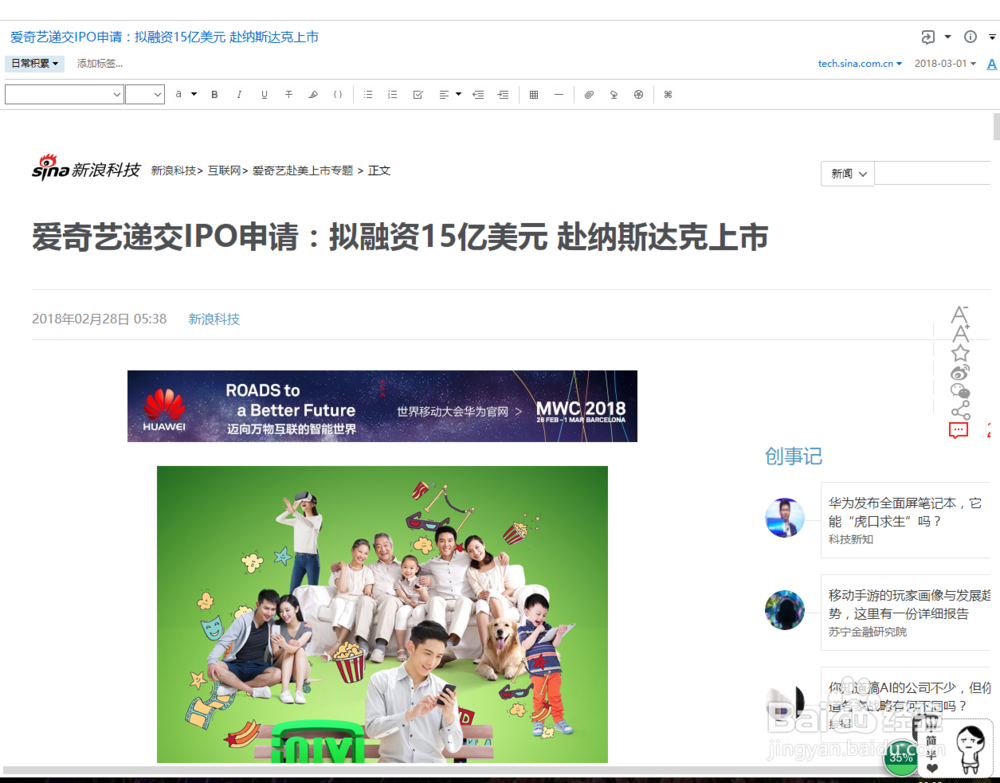
Task: Open the 新闻 search category dropdown
Action: 848,173
